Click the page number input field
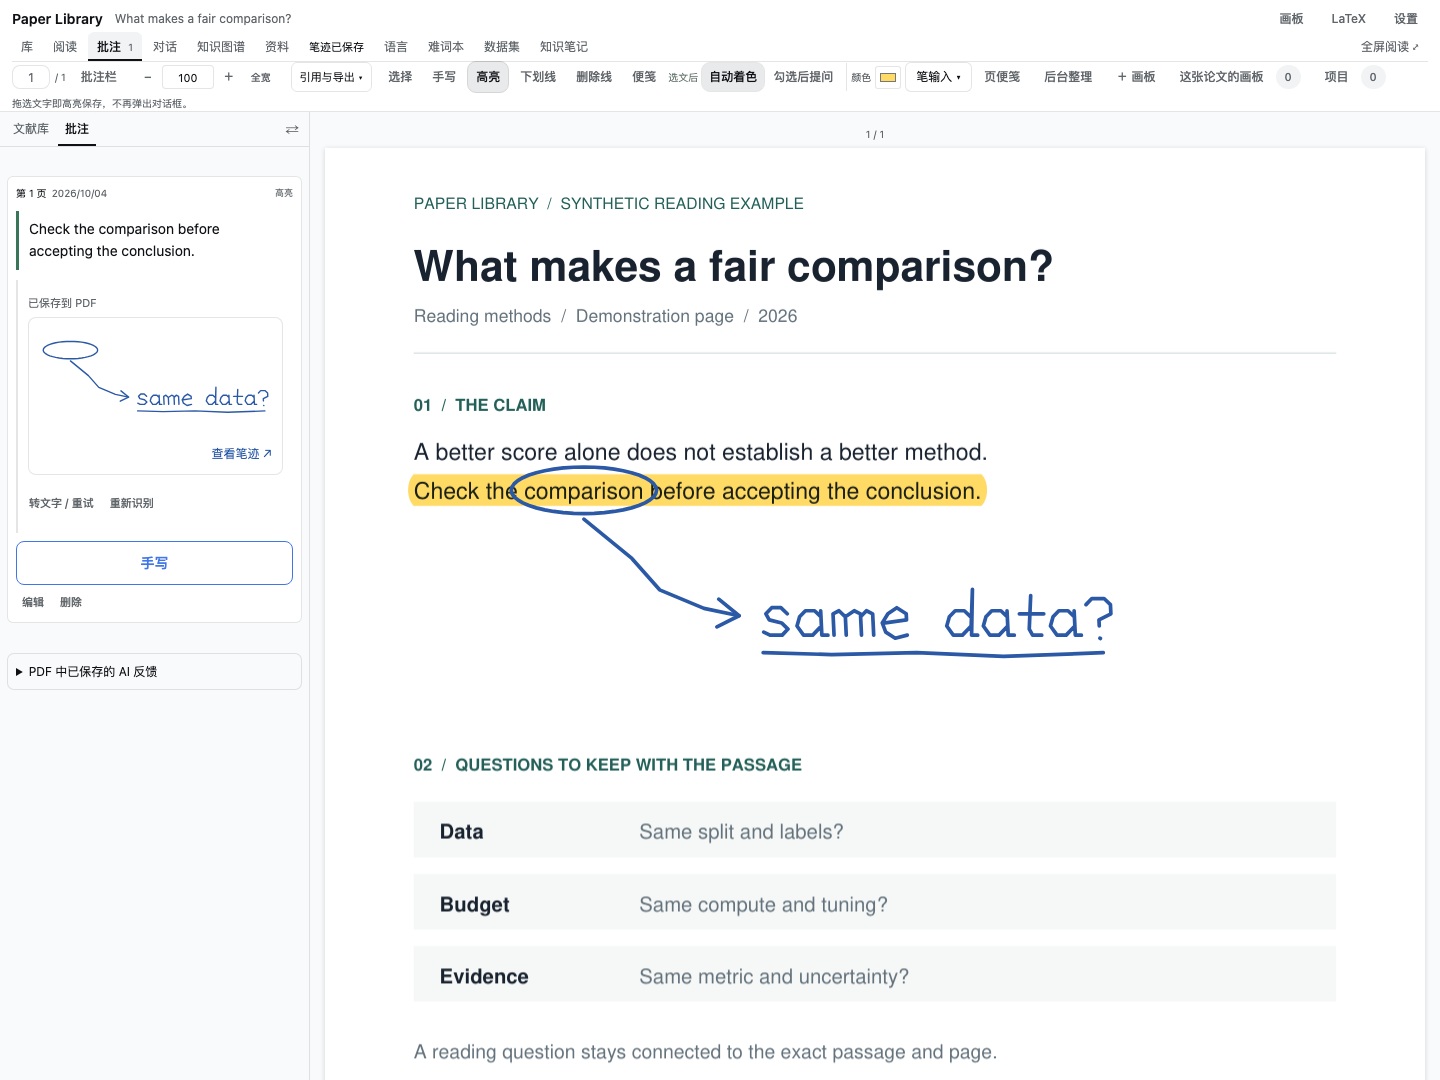The image size is (1440, 1080). tap(31, 77)
